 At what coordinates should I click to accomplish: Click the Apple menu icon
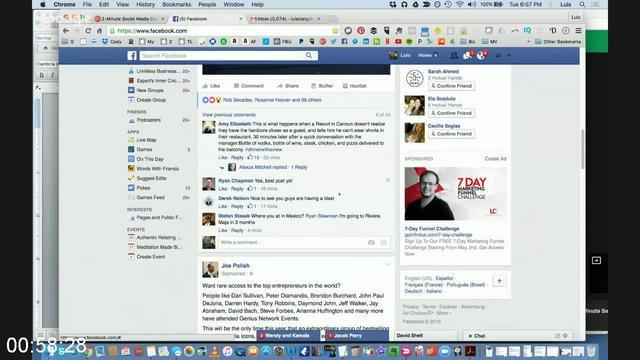(x=43, y=4)
